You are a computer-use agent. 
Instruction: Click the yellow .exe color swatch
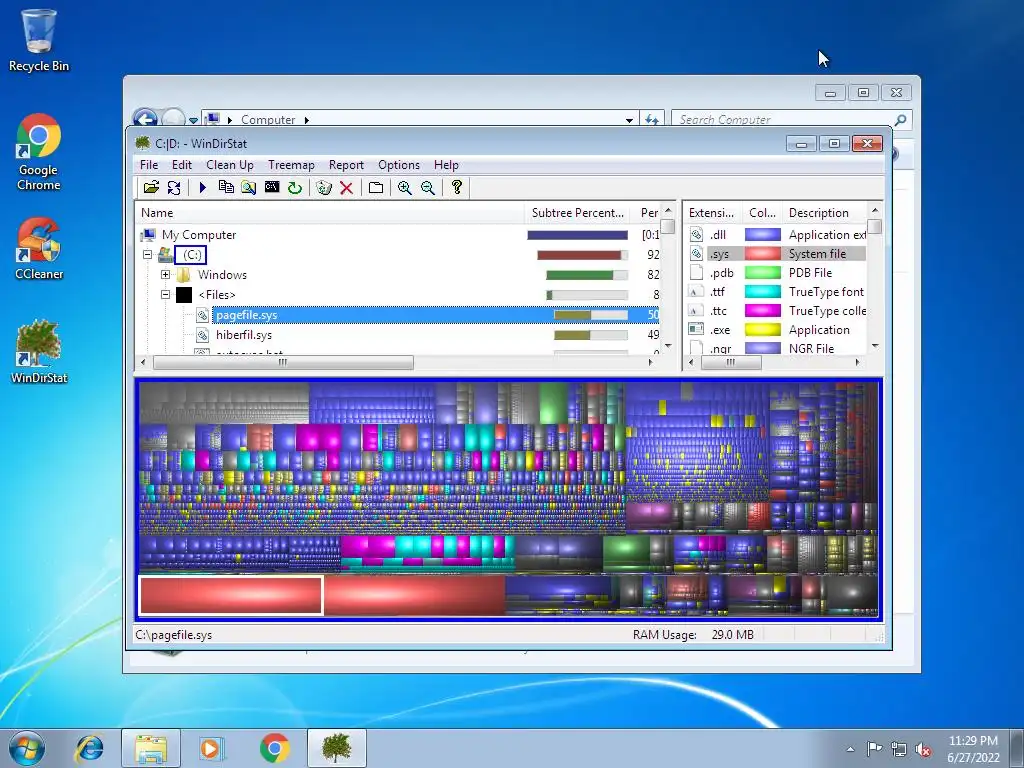[x=763, y=330]
